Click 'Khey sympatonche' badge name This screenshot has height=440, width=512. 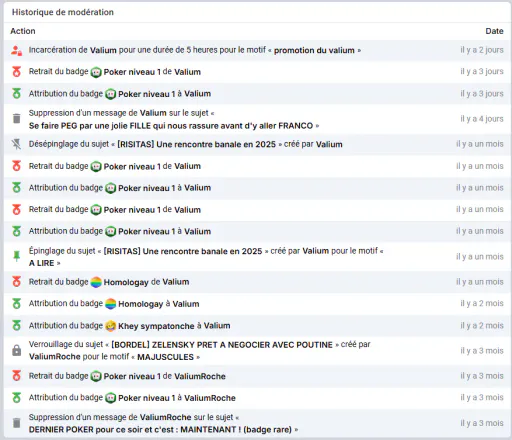point(156,326)
